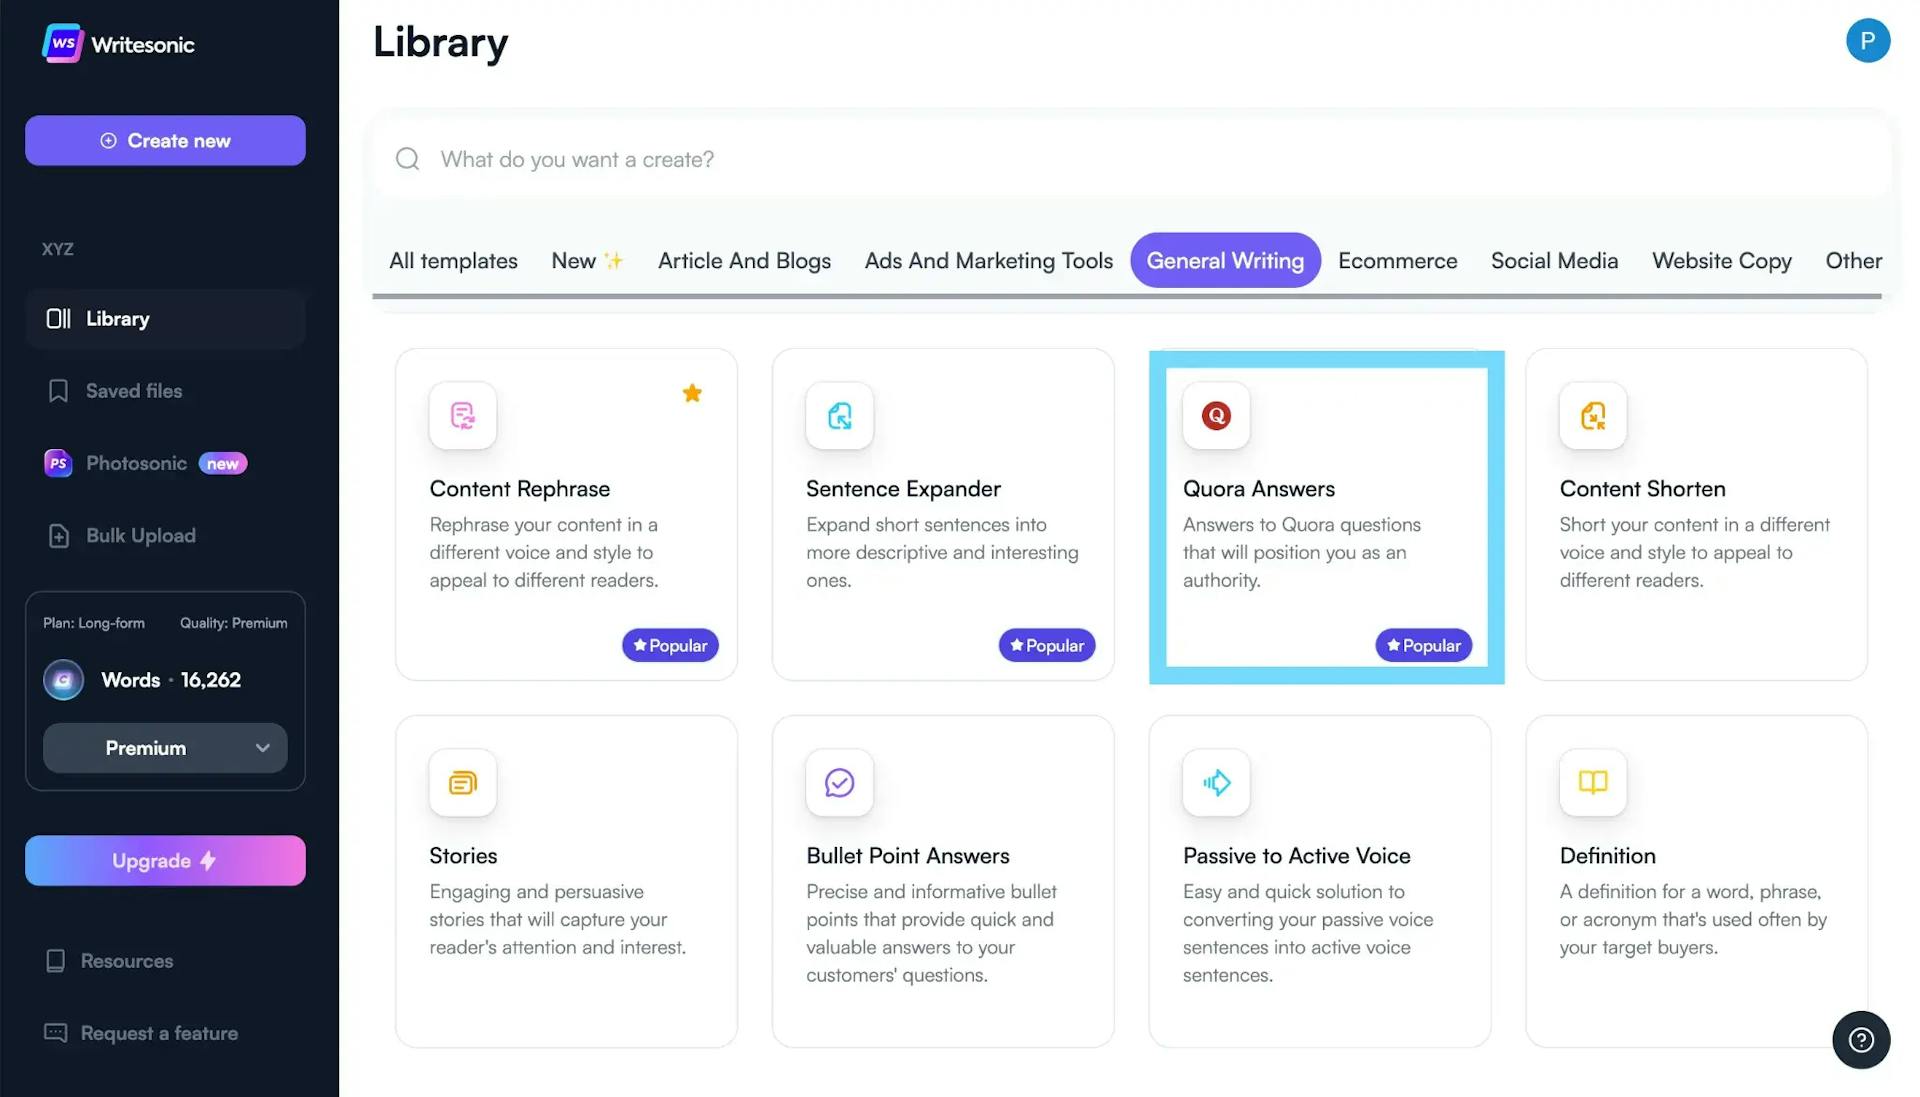Toggle Popular badge on Sentence Expander

[x=1047, y=645]
